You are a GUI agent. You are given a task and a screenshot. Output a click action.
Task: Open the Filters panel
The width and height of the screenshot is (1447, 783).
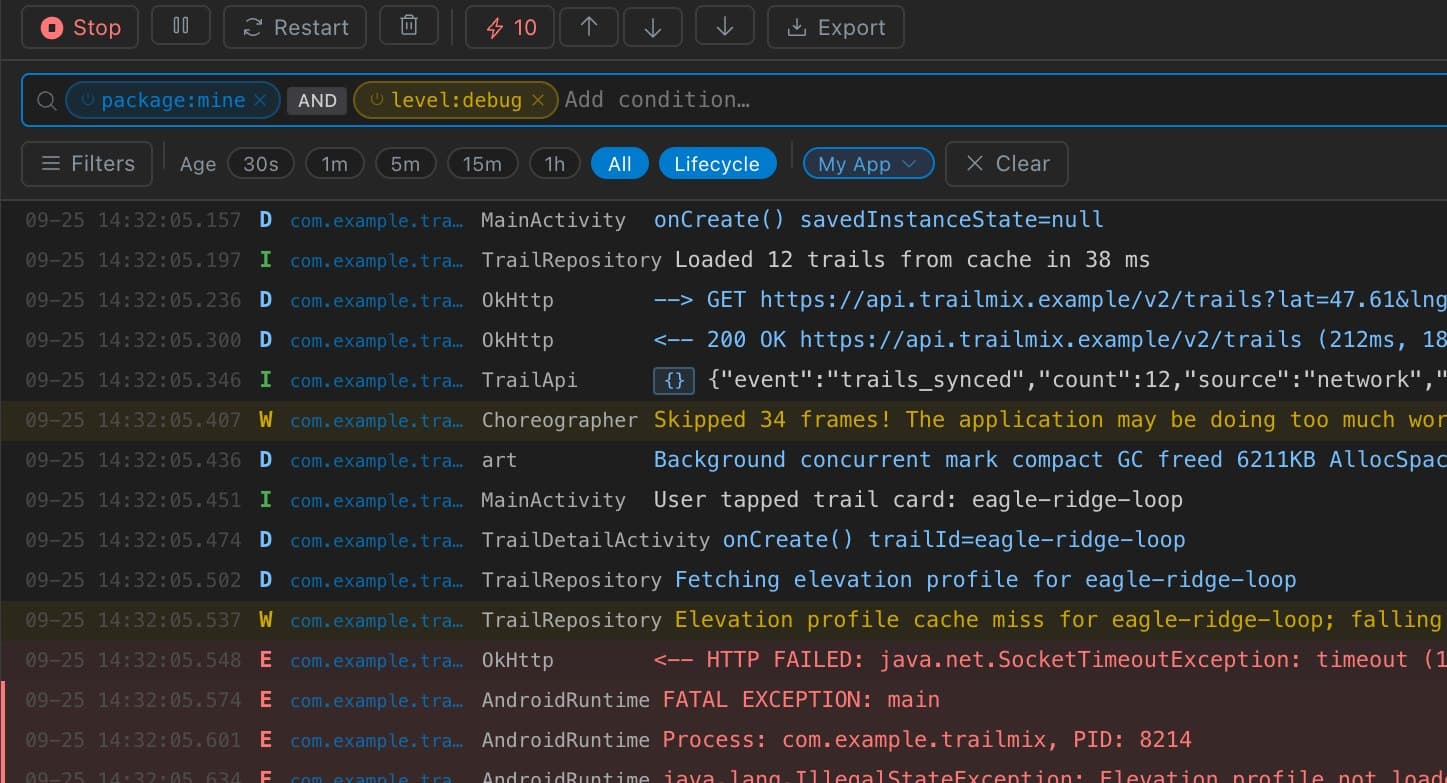tap(87, 164)
